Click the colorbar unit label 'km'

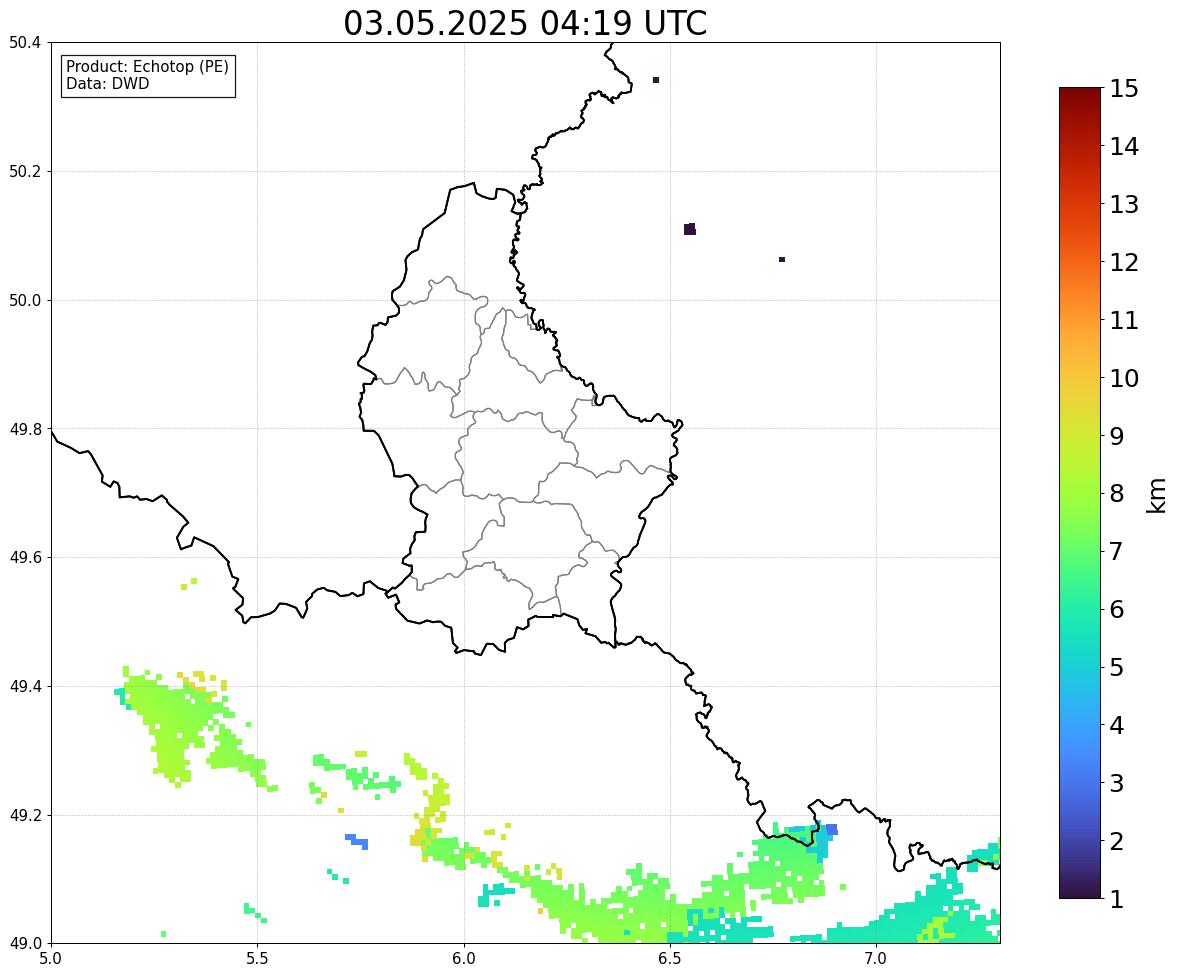click(x=1156, y=496)
